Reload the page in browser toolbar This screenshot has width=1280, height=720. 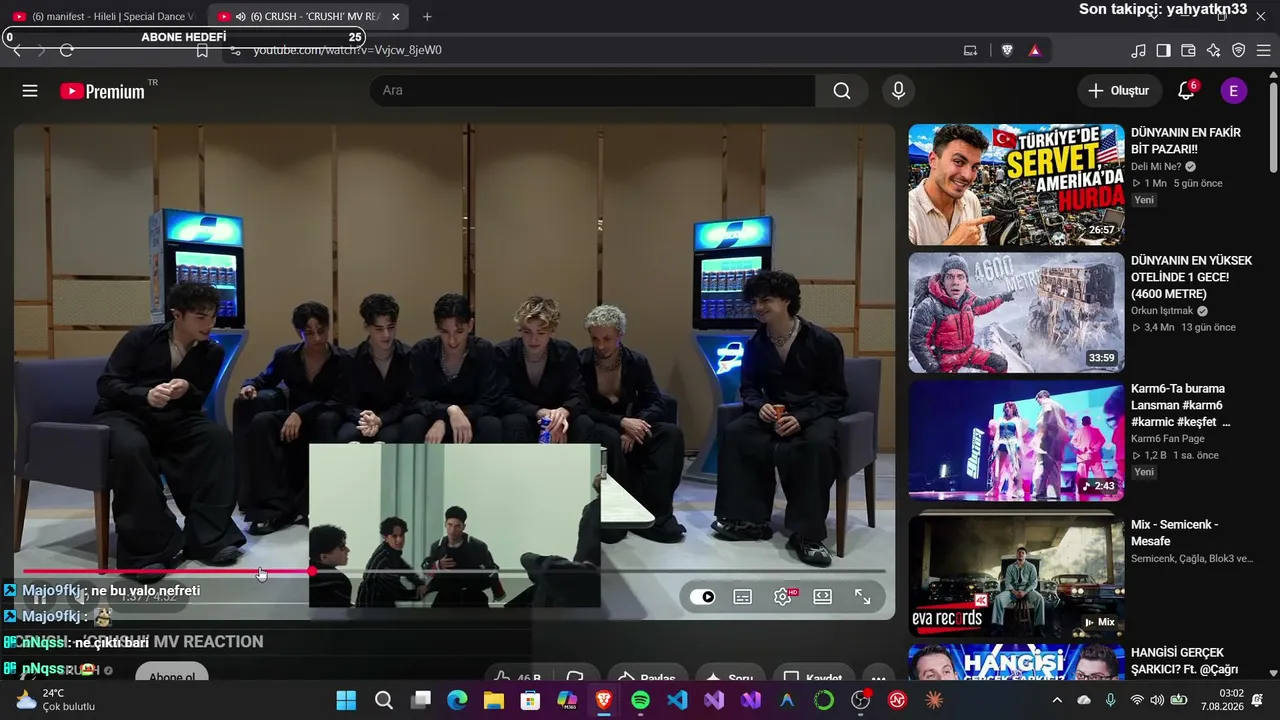click(67, 50)
